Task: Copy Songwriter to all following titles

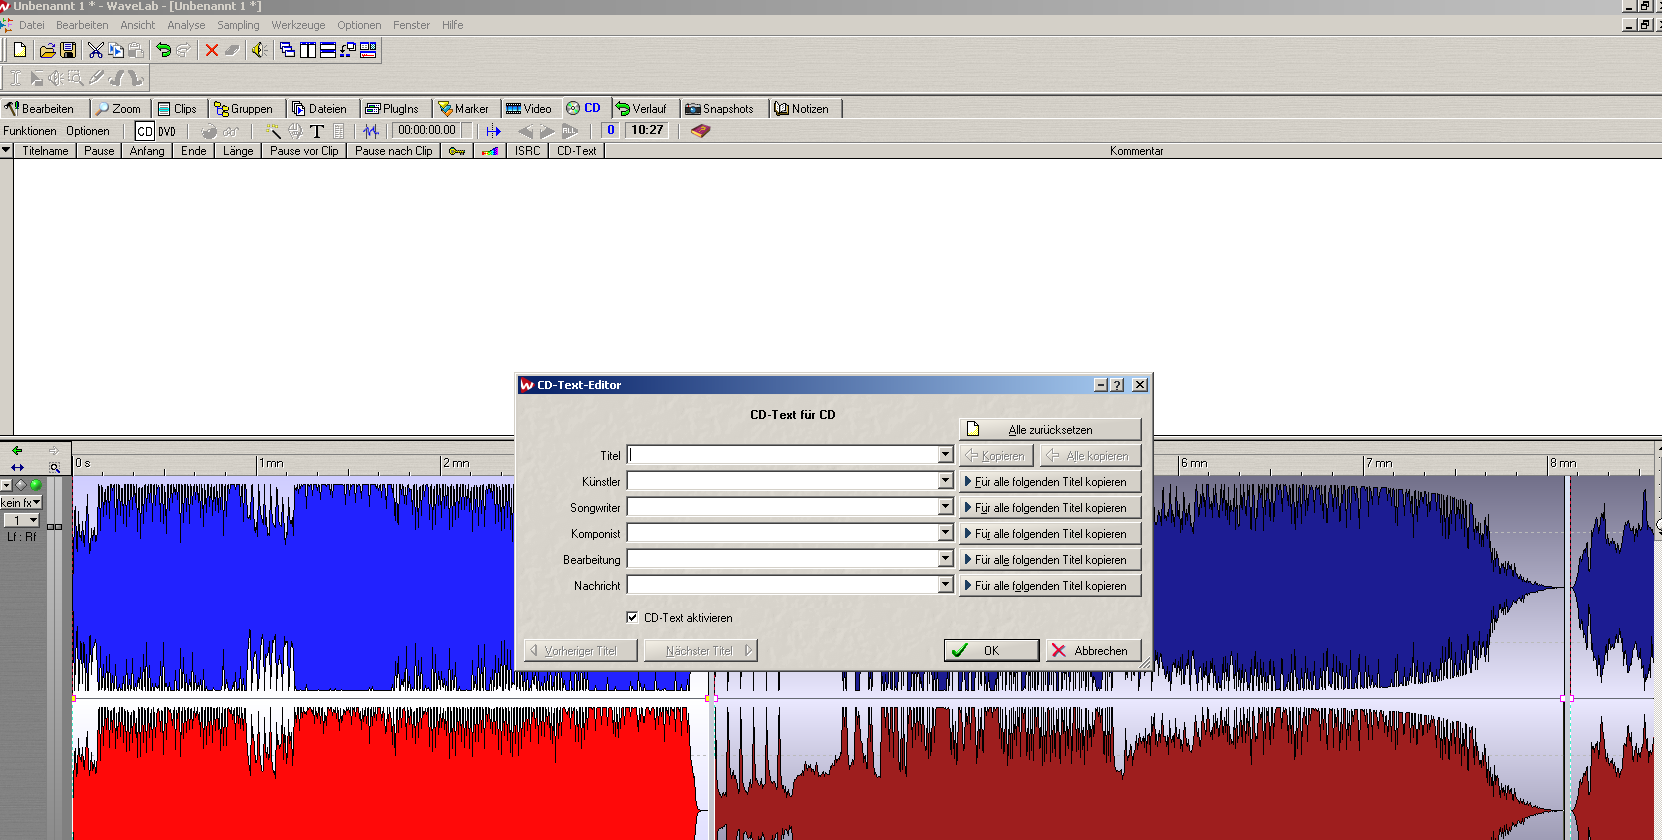Action: click(1050, 507)
